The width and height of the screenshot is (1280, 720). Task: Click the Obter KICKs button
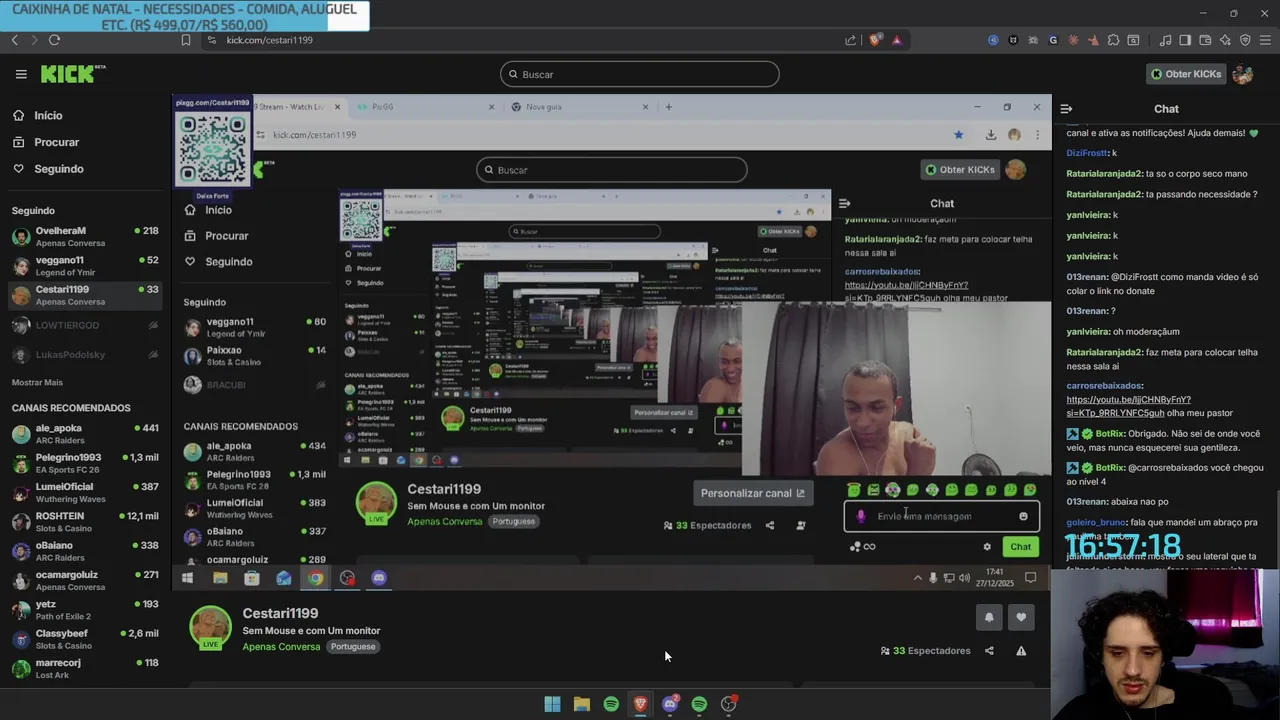tap(1186, 74)
